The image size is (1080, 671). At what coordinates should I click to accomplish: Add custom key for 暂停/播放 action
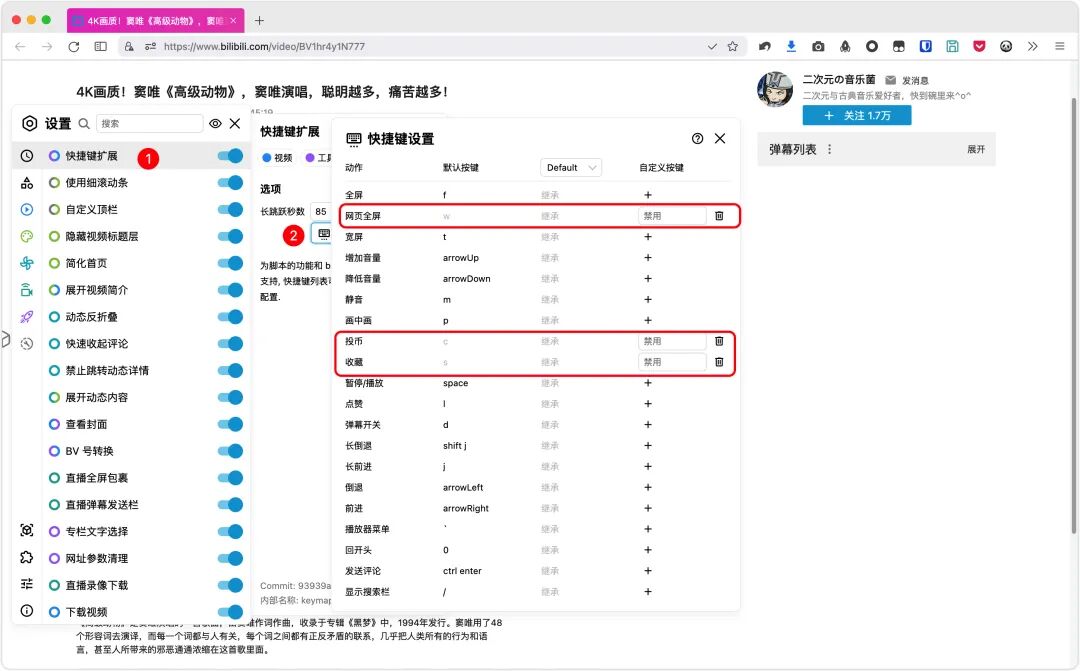pyautogui.click(x=647, y=383)
